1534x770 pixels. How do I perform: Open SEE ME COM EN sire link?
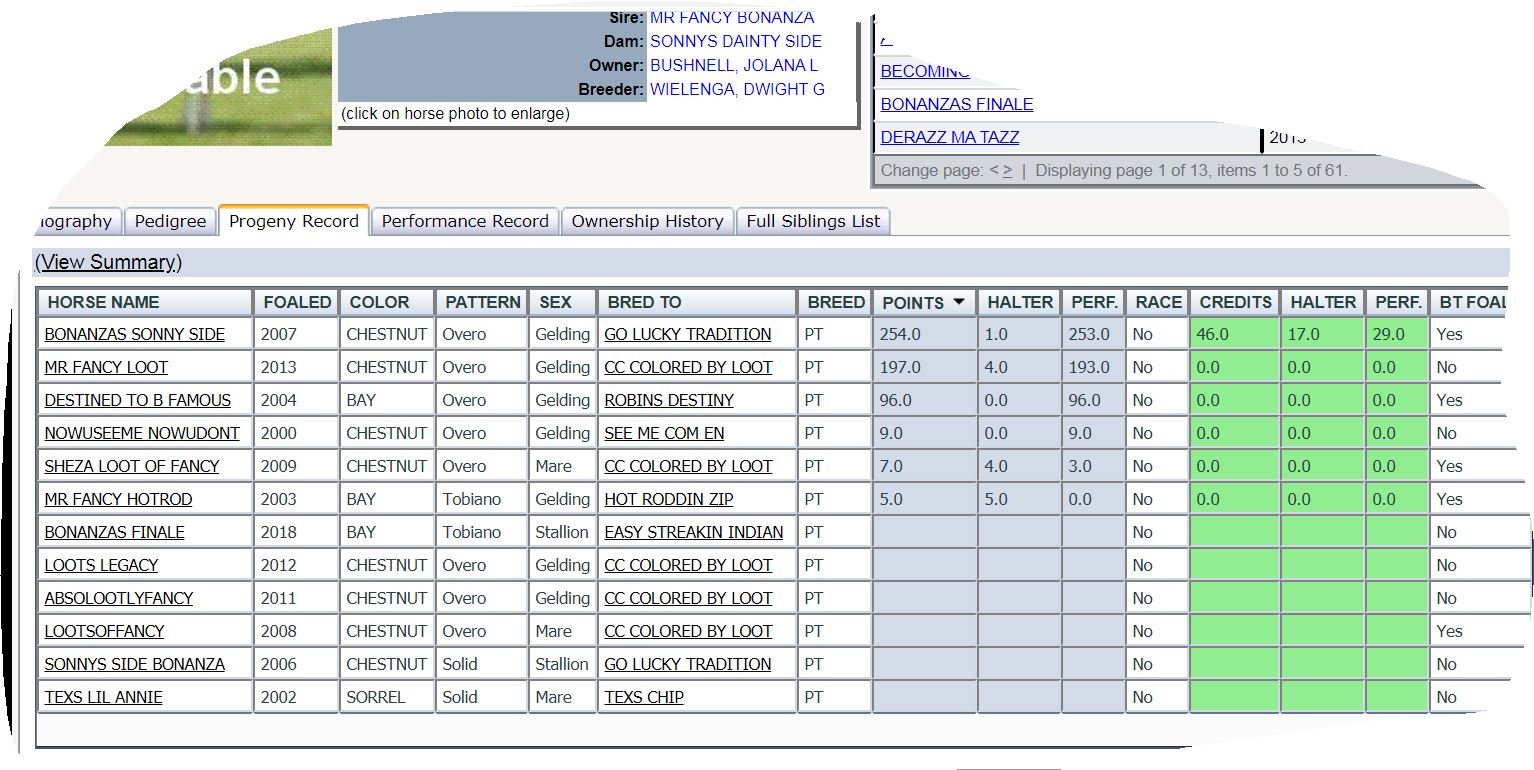[664, 433]
